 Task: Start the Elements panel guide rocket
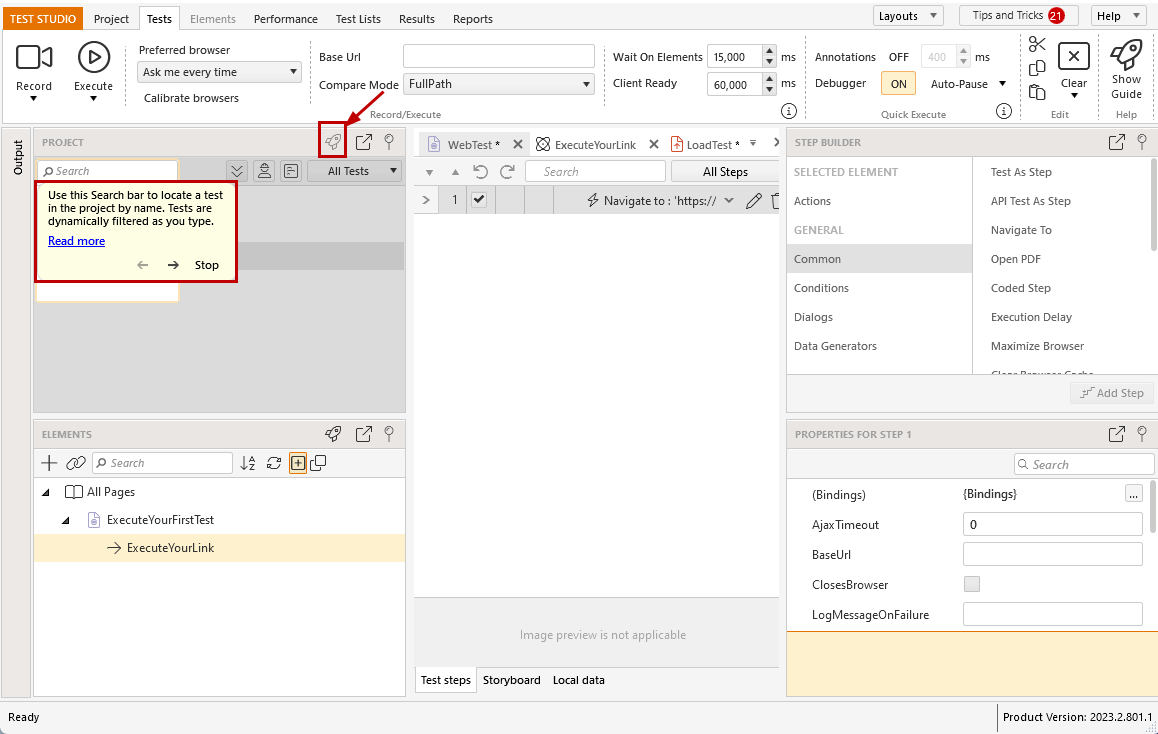tap(333, 434)
